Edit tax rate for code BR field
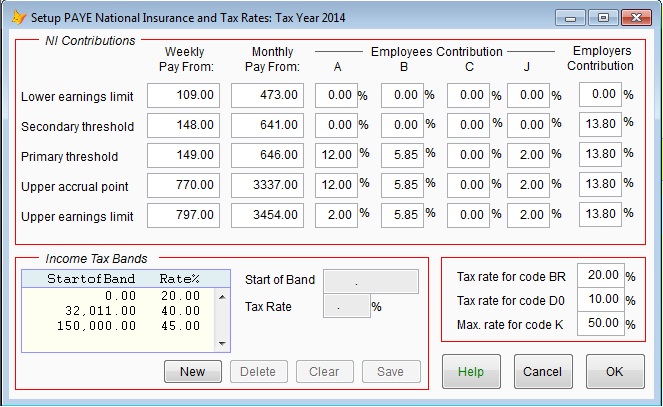This screenshot has width=663, height=407. point(601,276)
